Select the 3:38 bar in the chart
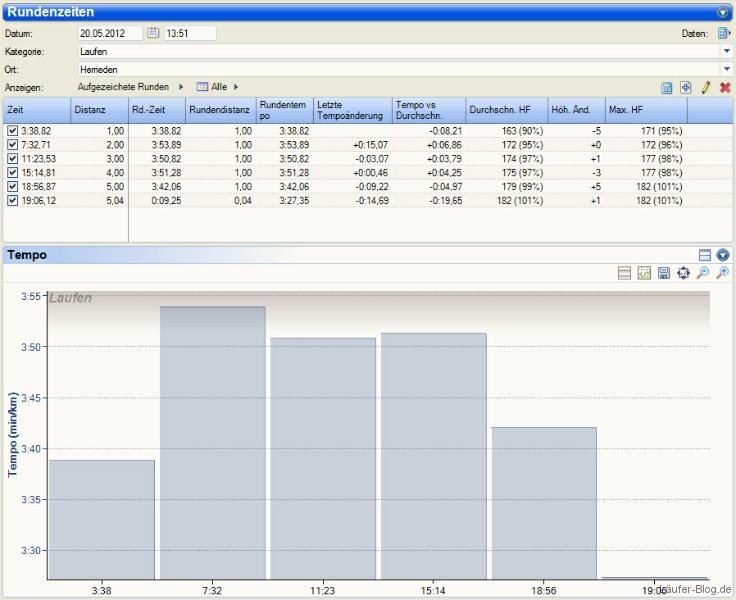 pyautogui.click(x=102, y=520)
